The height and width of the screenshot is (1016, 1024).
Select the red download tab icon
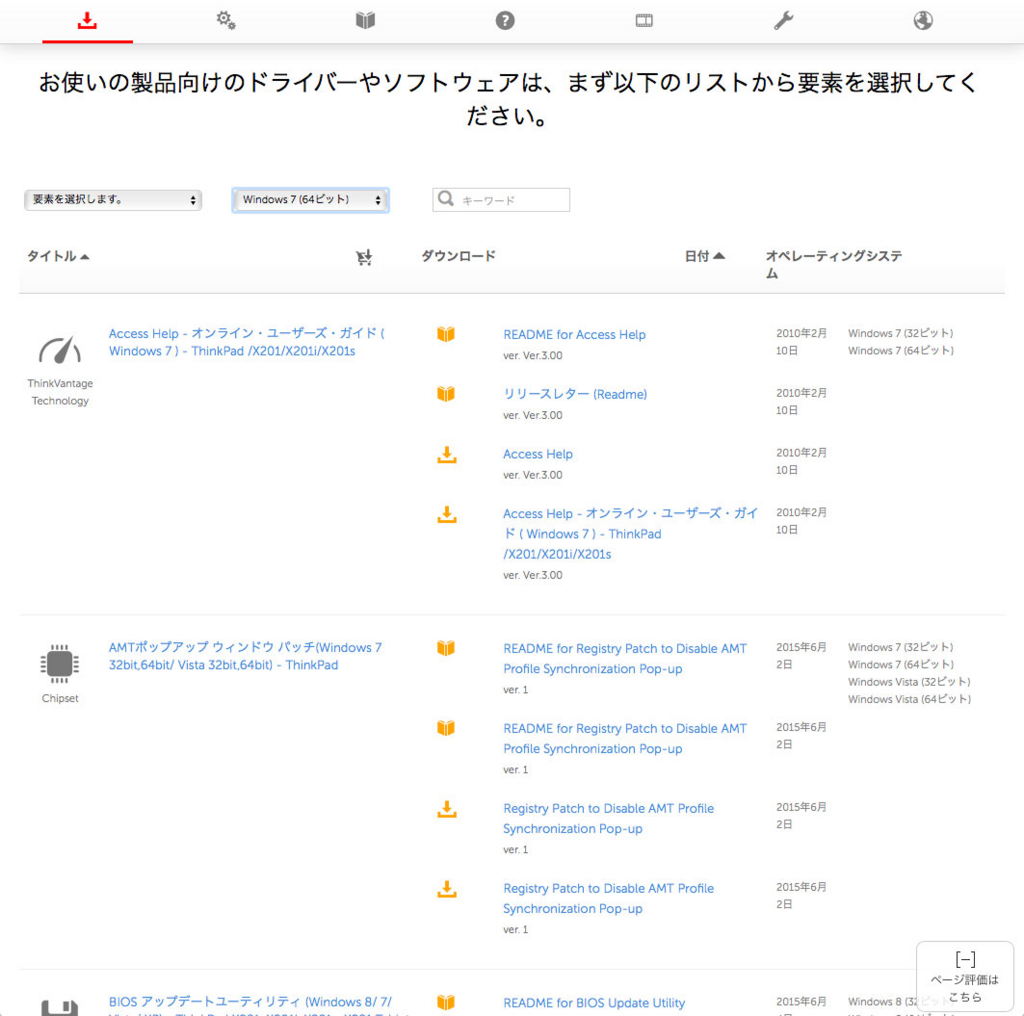pos(87,19)
